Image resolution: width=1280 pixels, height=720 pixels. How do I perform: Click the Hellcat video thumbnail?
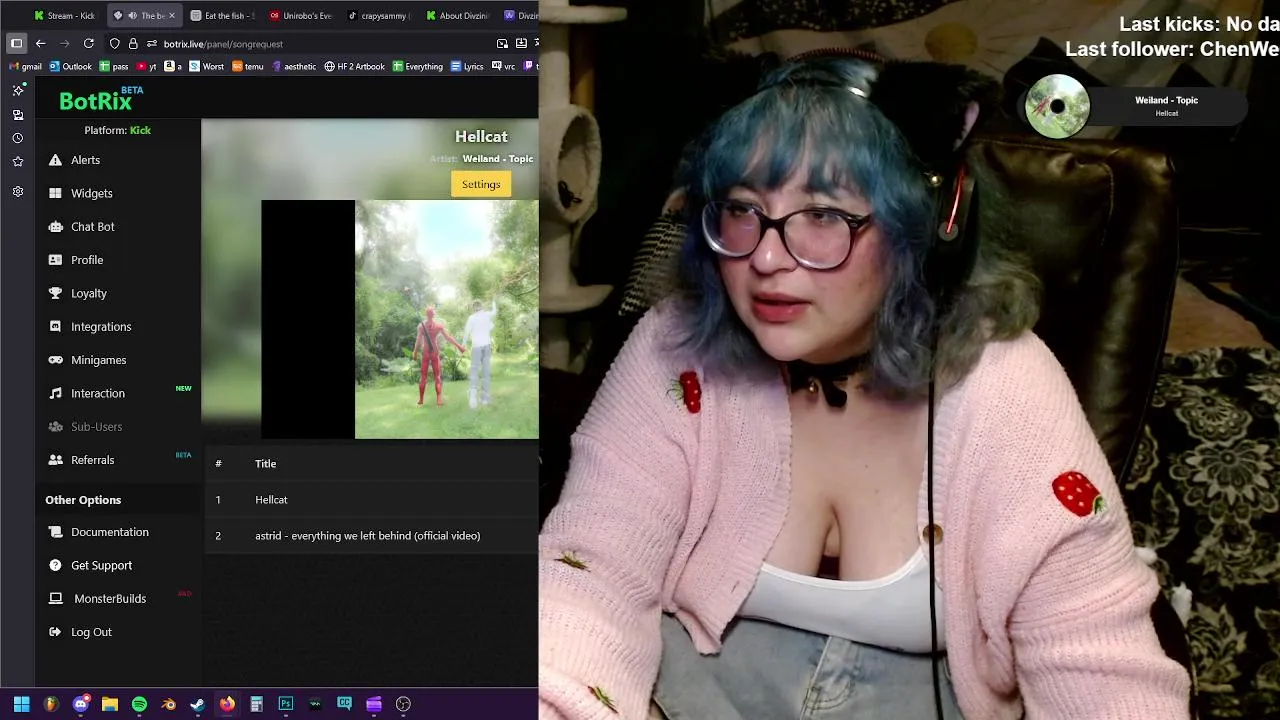click(x=400, y=320)
